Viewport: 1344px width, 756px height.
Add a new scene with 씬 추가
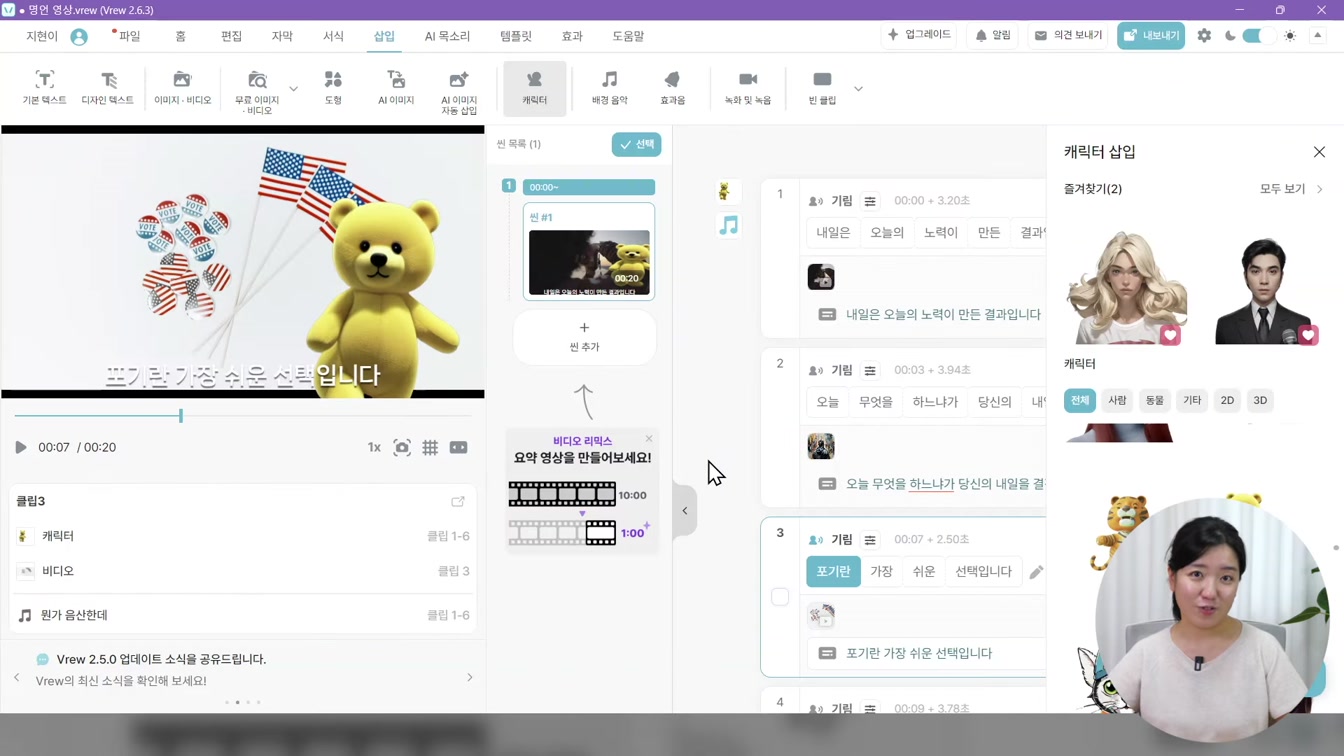584,337
